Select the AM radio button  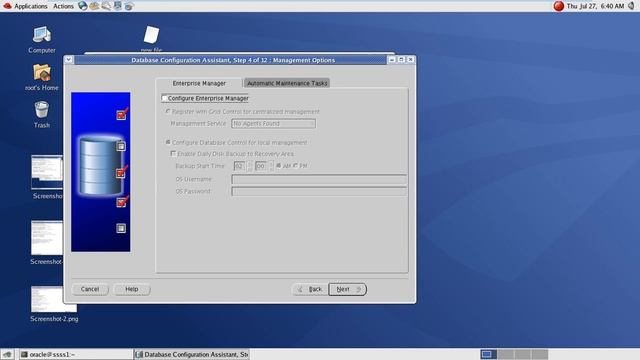tap(279, 166)
